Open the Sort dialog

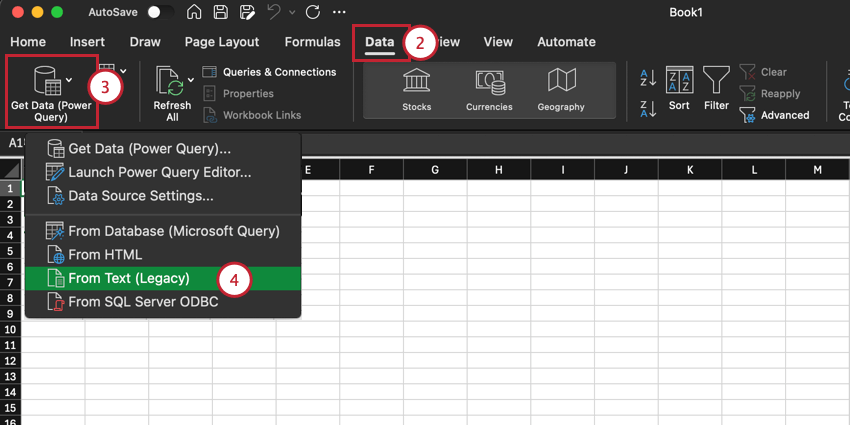(x=679, y=87)
